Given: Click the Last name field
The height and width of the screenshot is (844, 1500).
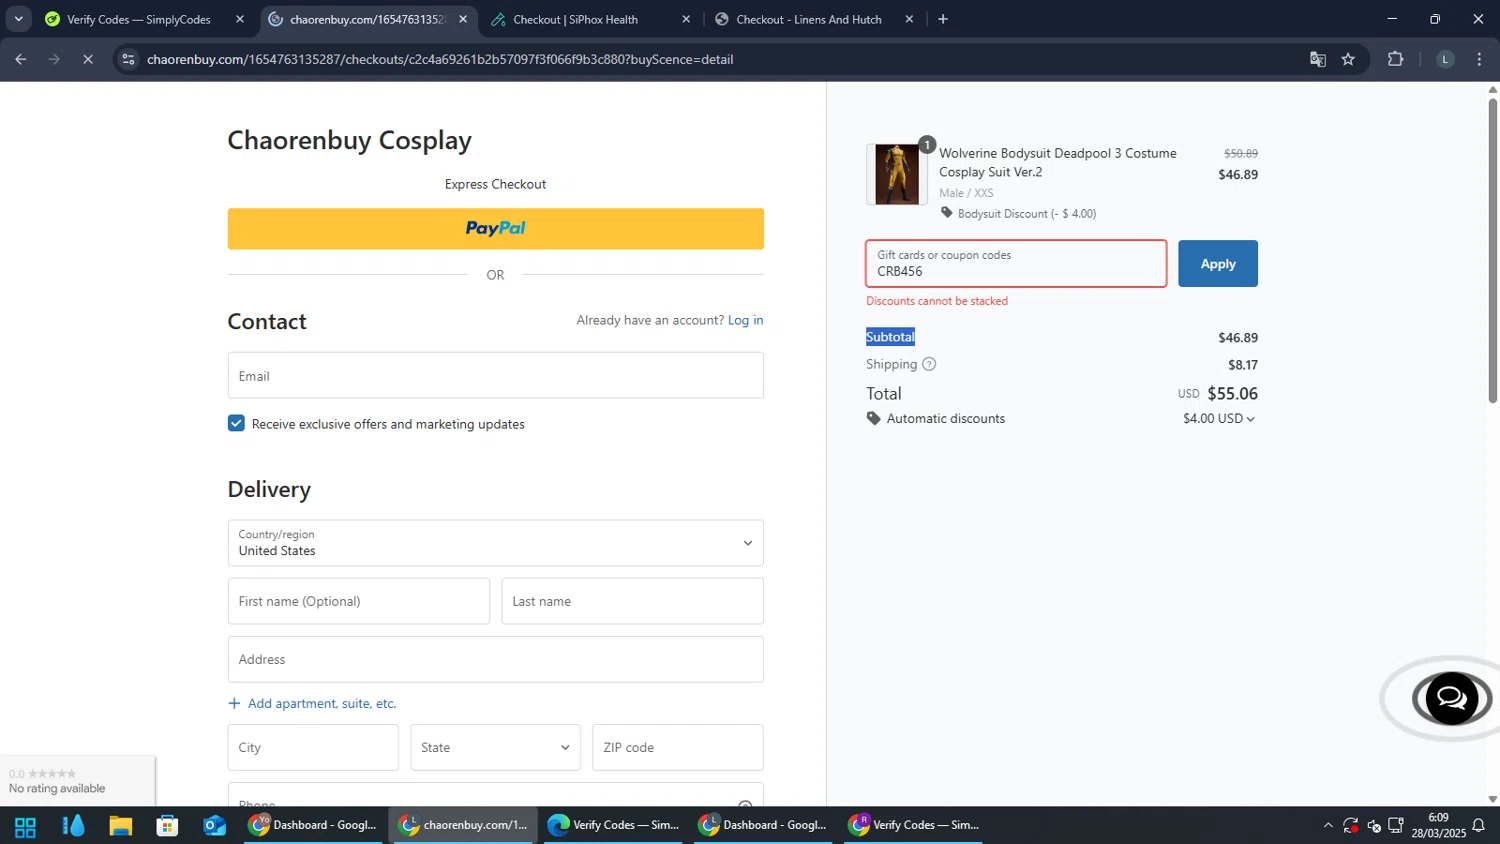Looking at the screenshot, I should pos(632,601).
